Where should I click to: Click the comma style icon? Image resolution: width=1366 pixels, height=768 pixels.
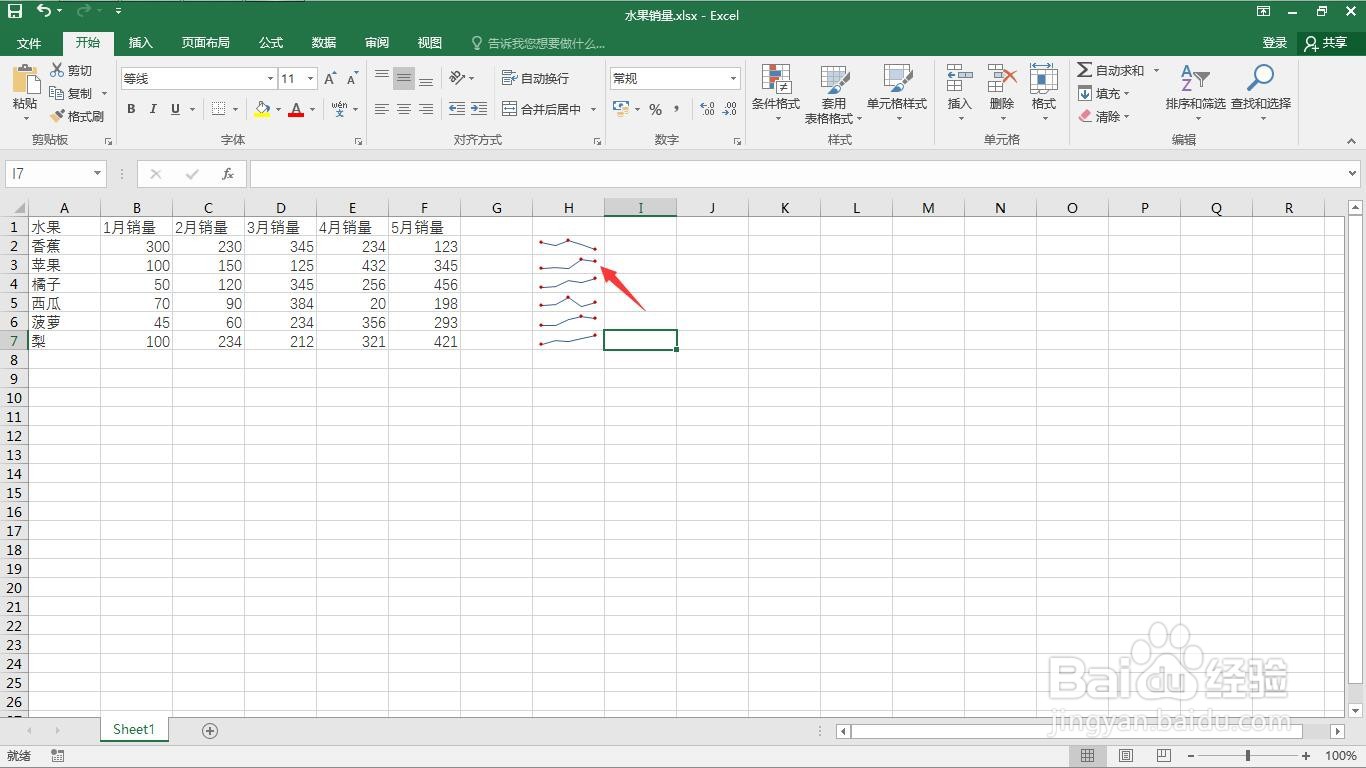677,109
